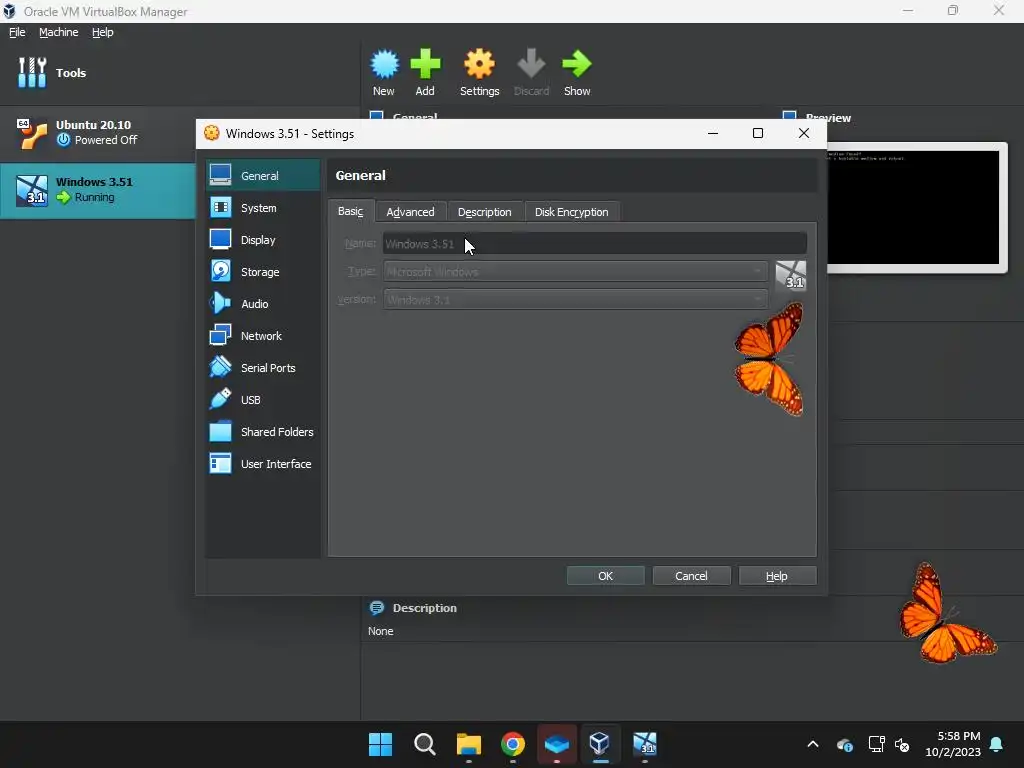Open the User Interface settings category
This screenshot has width=1024, height=768.
click(x=263, y=464)
